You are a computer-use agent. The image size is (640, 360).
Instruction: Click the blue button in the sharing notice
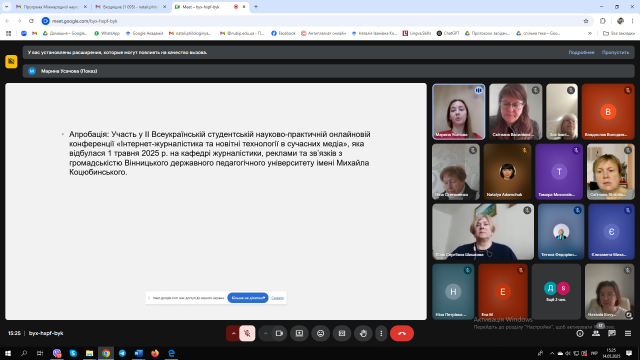[x=248, y=298]
